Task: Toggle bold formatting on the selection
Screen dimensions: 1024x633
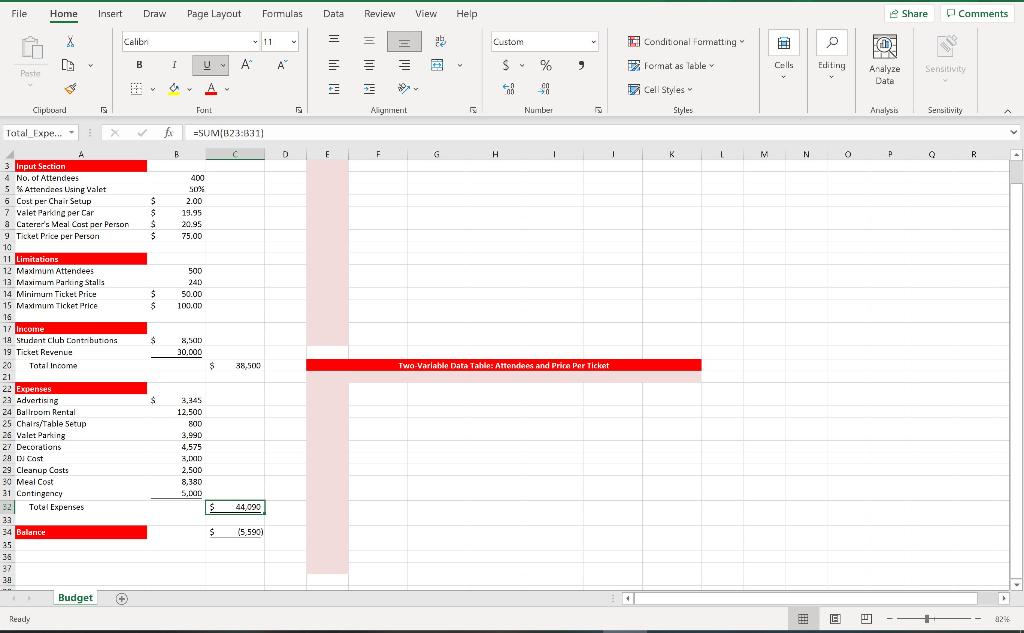Action: click(x=137, y=64)
